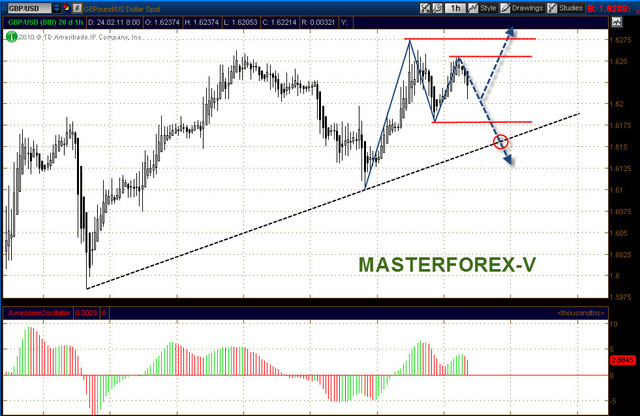Click the 1.6275 price axis label
Viewport: 640px width, 416px height.
(620, 40)
